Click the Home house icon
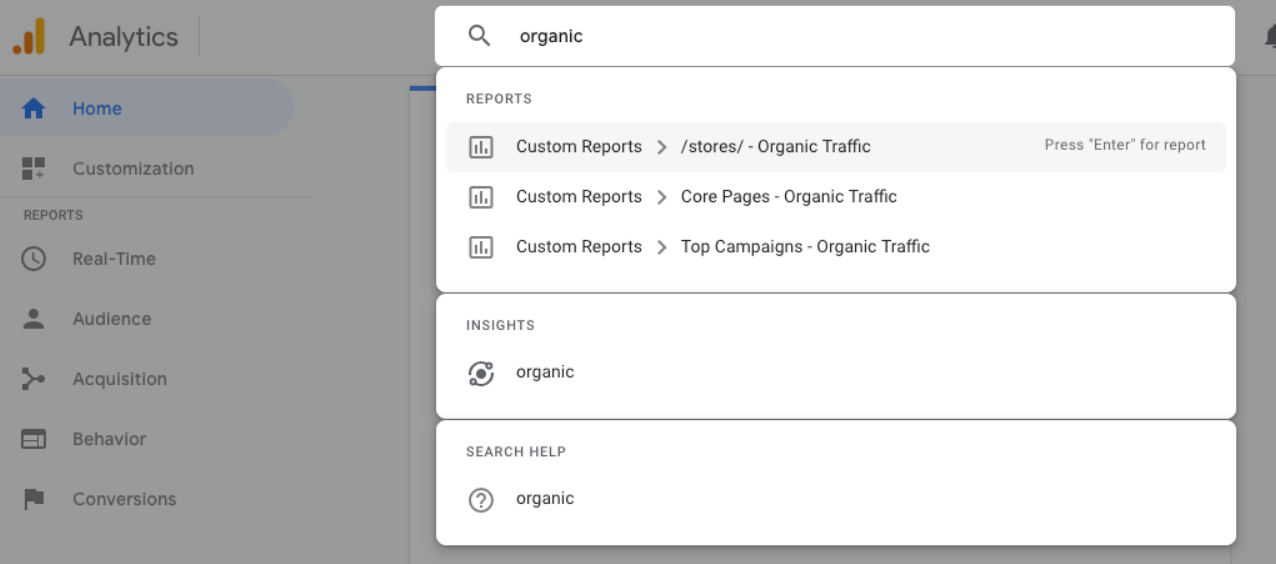 pos(34,108)
